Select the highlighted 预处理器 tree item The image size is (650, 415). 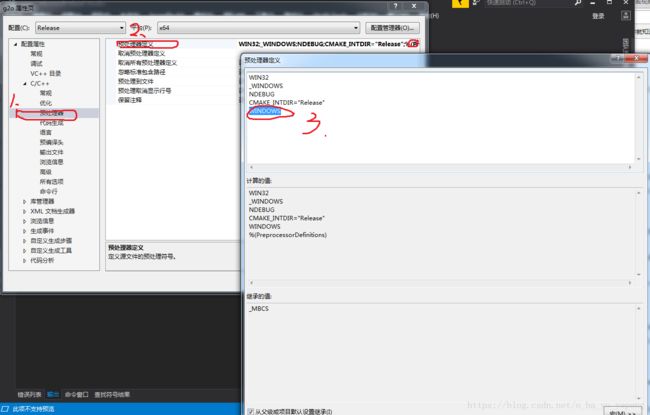point(52,113)
